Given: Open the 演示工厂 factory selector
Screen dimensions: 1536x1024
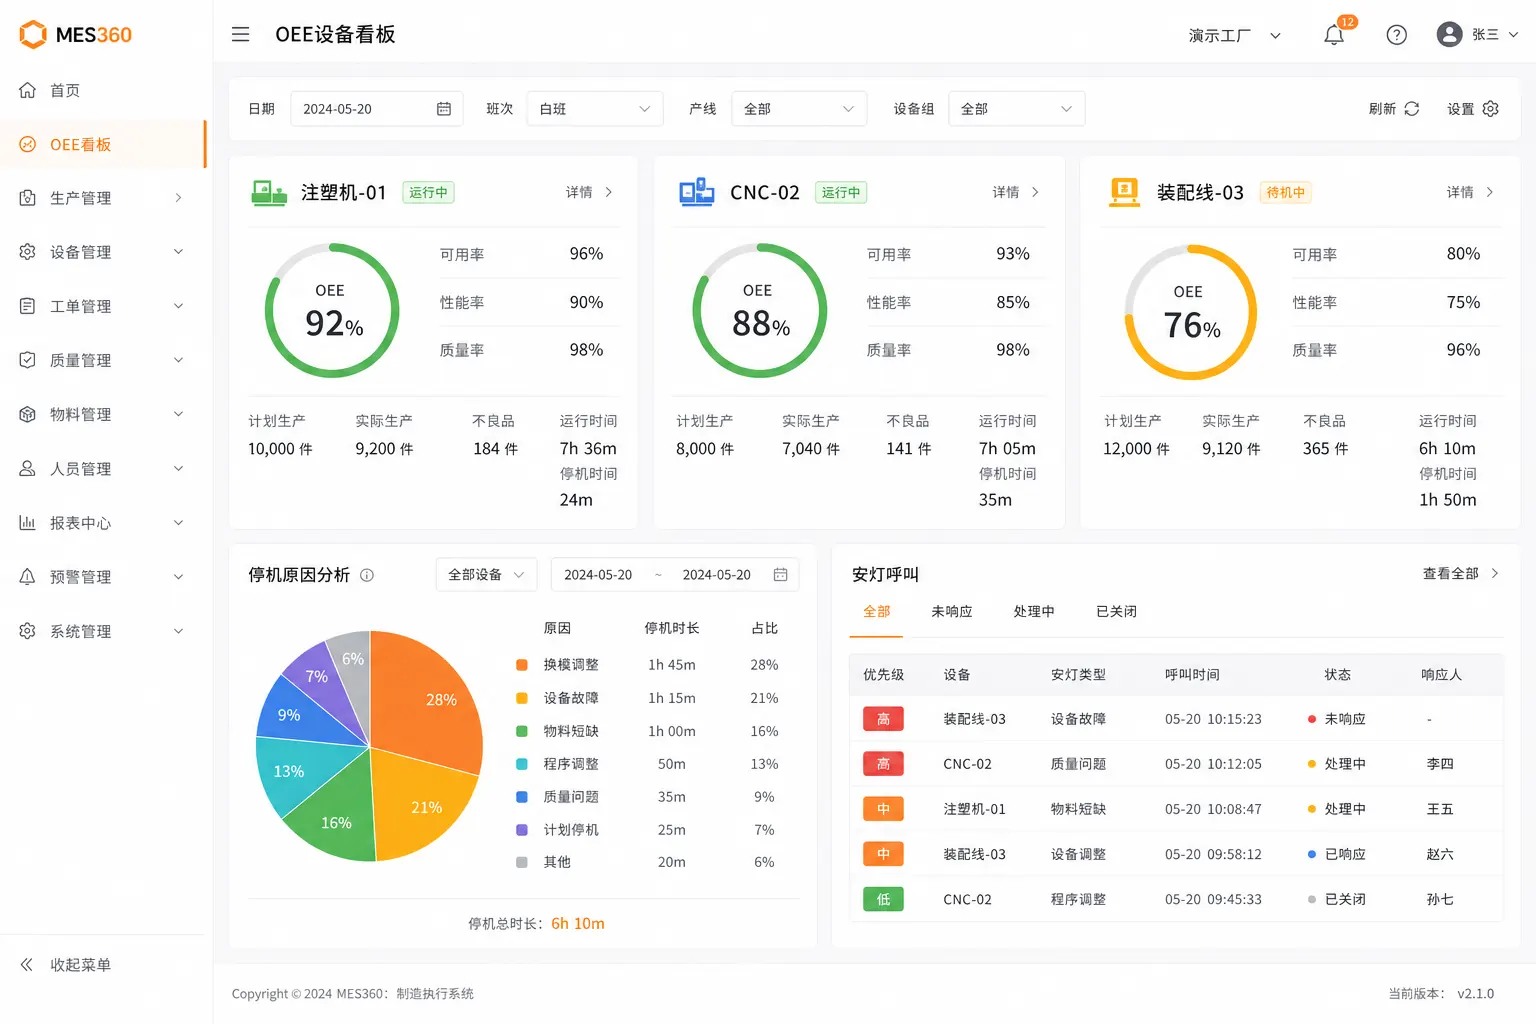Looking at the screenshot, I should [1235, 35].
